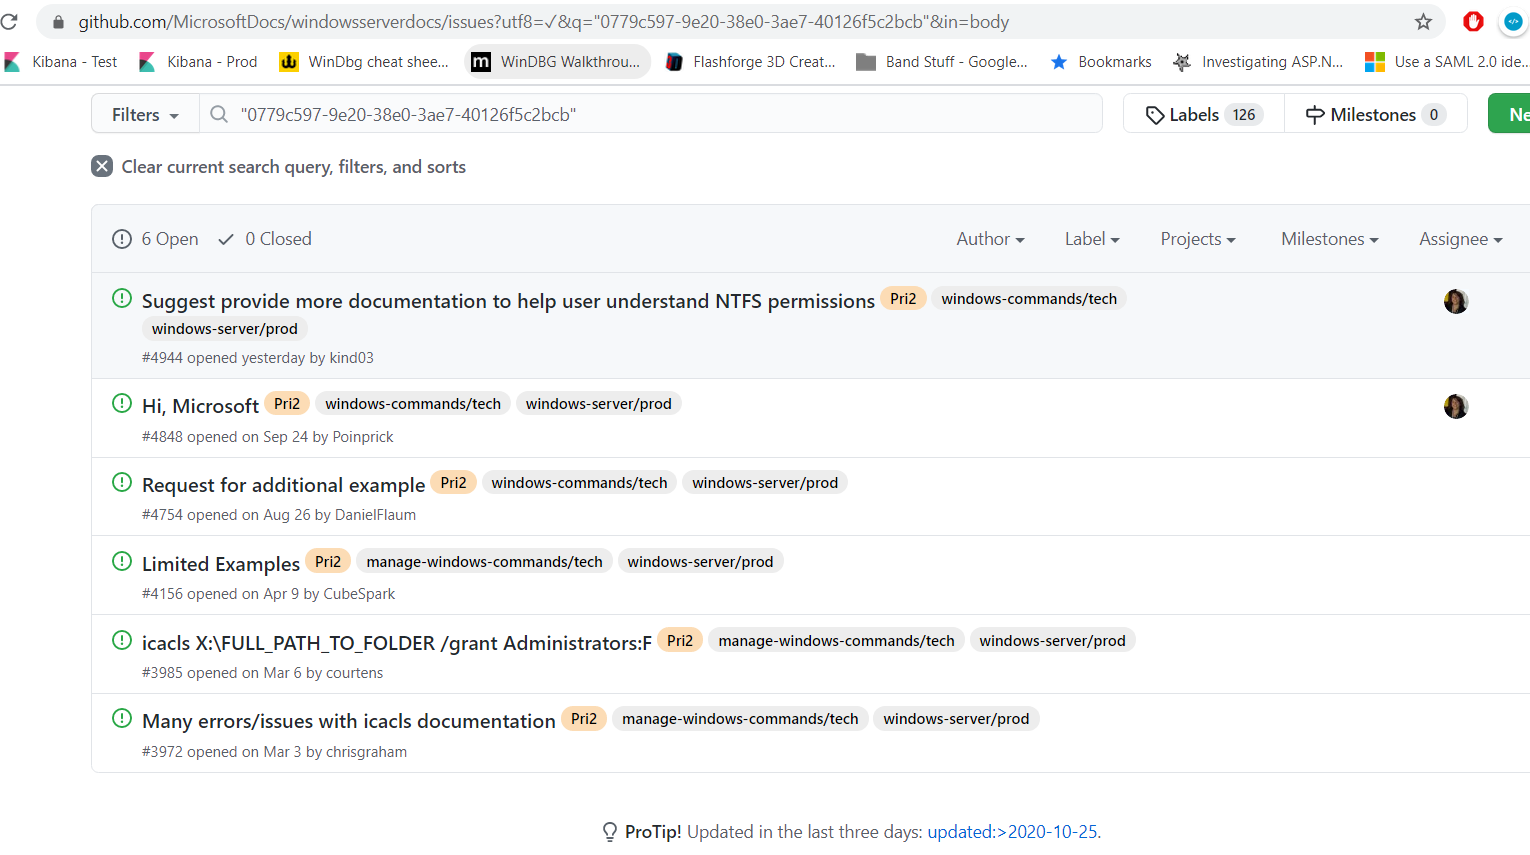1530x855 pixels.
Task: Open the Assignee filter dropdown
Action: (1459, 238)
